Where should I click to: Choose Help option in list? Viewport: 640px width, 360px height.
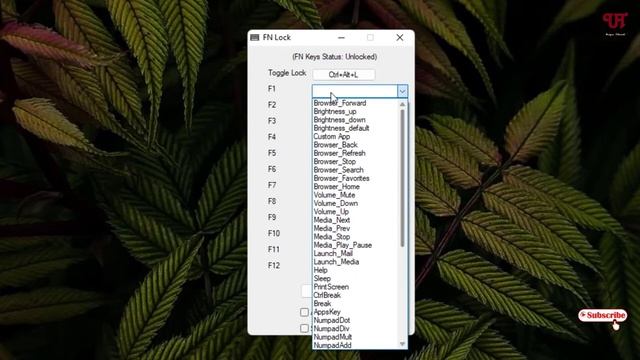click(x=320, y=270)
